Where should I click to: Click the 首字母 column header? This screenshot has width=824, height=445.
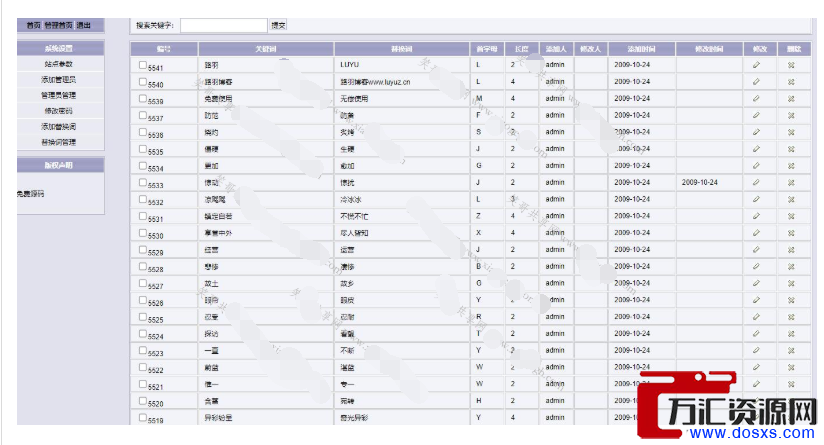(487, 49)
